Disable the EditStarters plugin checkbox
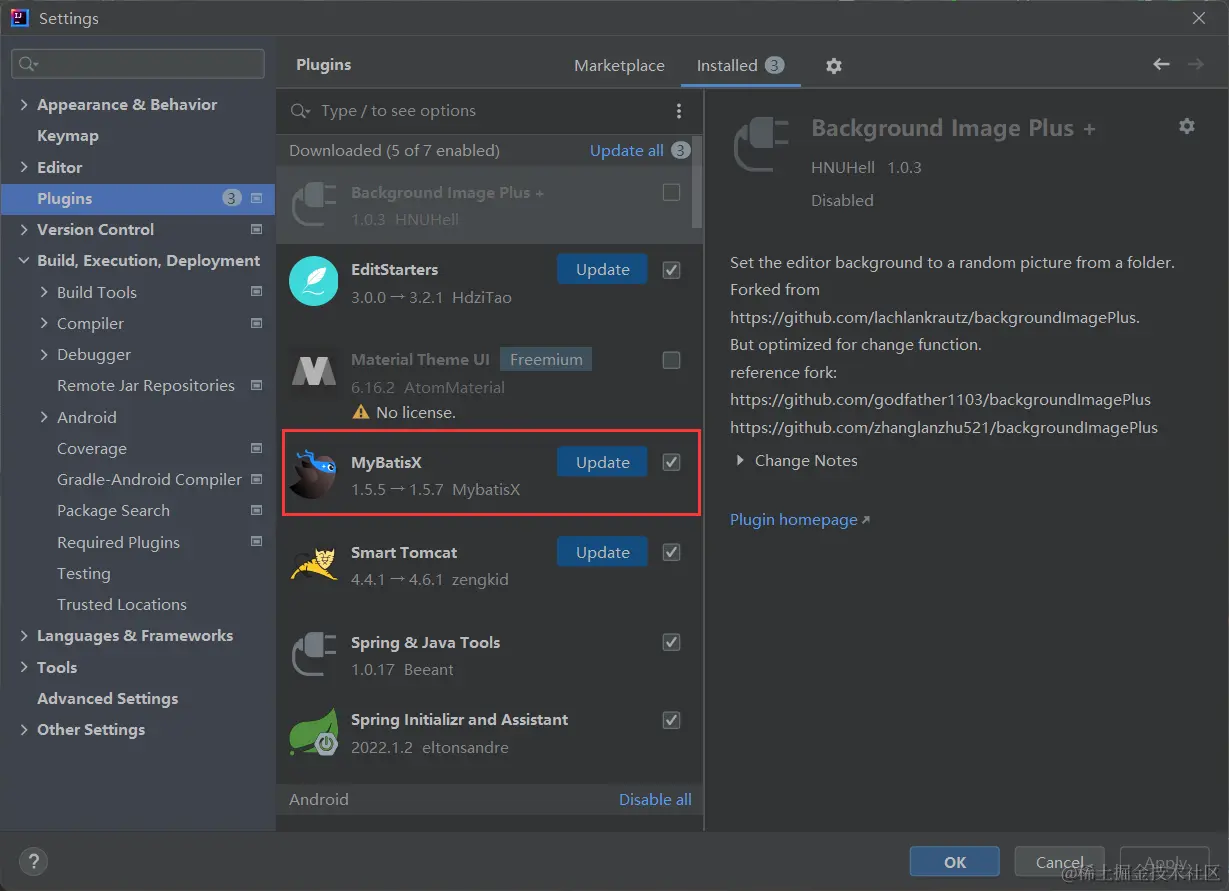Image resolution: width=1229 pixels, height=891 pixels. (x=672, y=270)
